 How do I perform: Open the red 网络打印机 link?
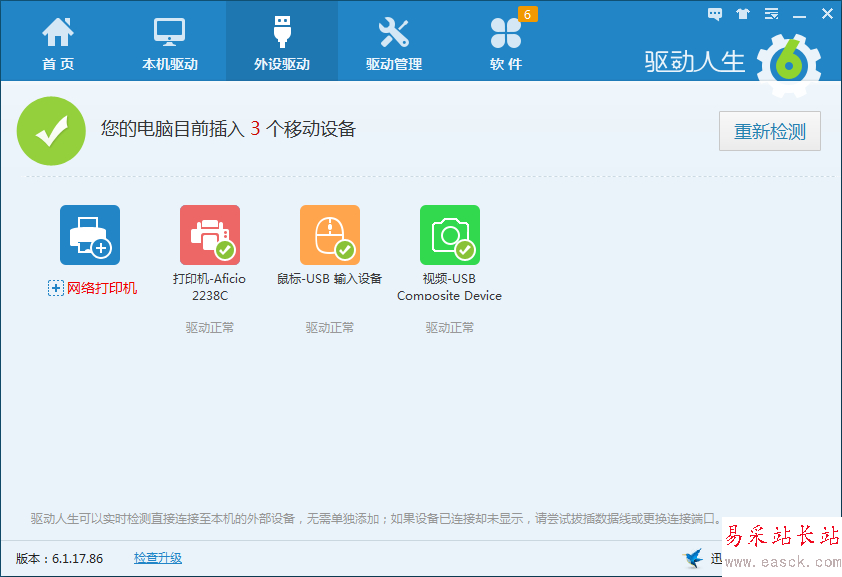click(x=102, y=288)
